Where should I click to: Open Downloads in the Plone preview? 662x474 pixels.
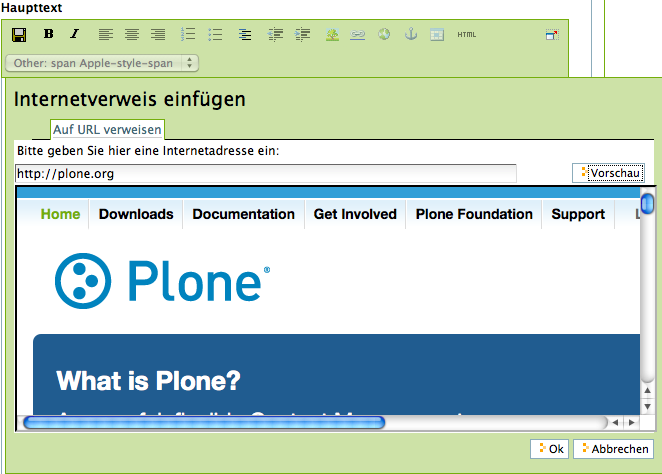136,214
